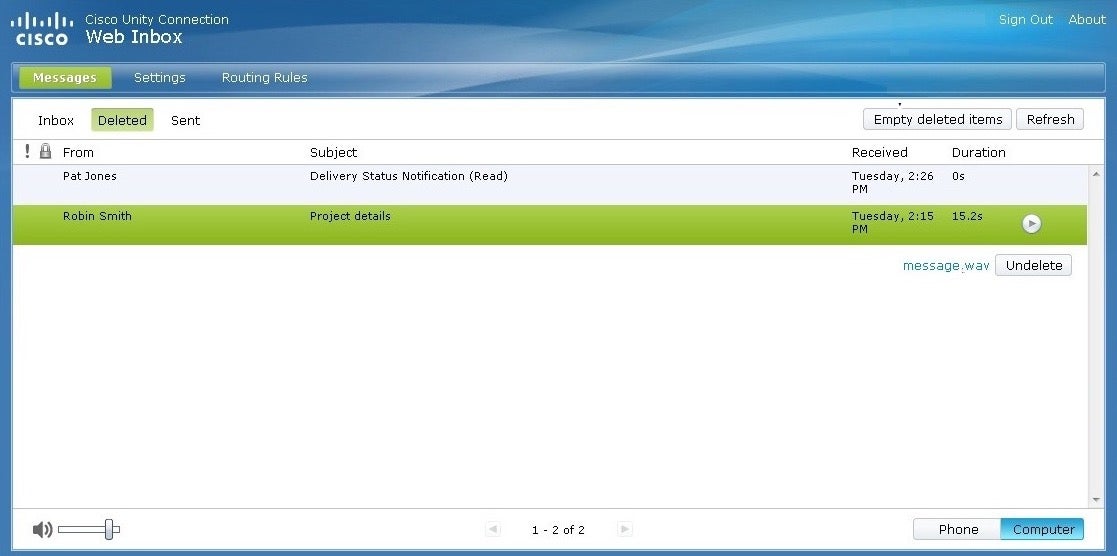Sort by the Received column header
This screenshot has height=556, width=1117.
pos(879,153)
